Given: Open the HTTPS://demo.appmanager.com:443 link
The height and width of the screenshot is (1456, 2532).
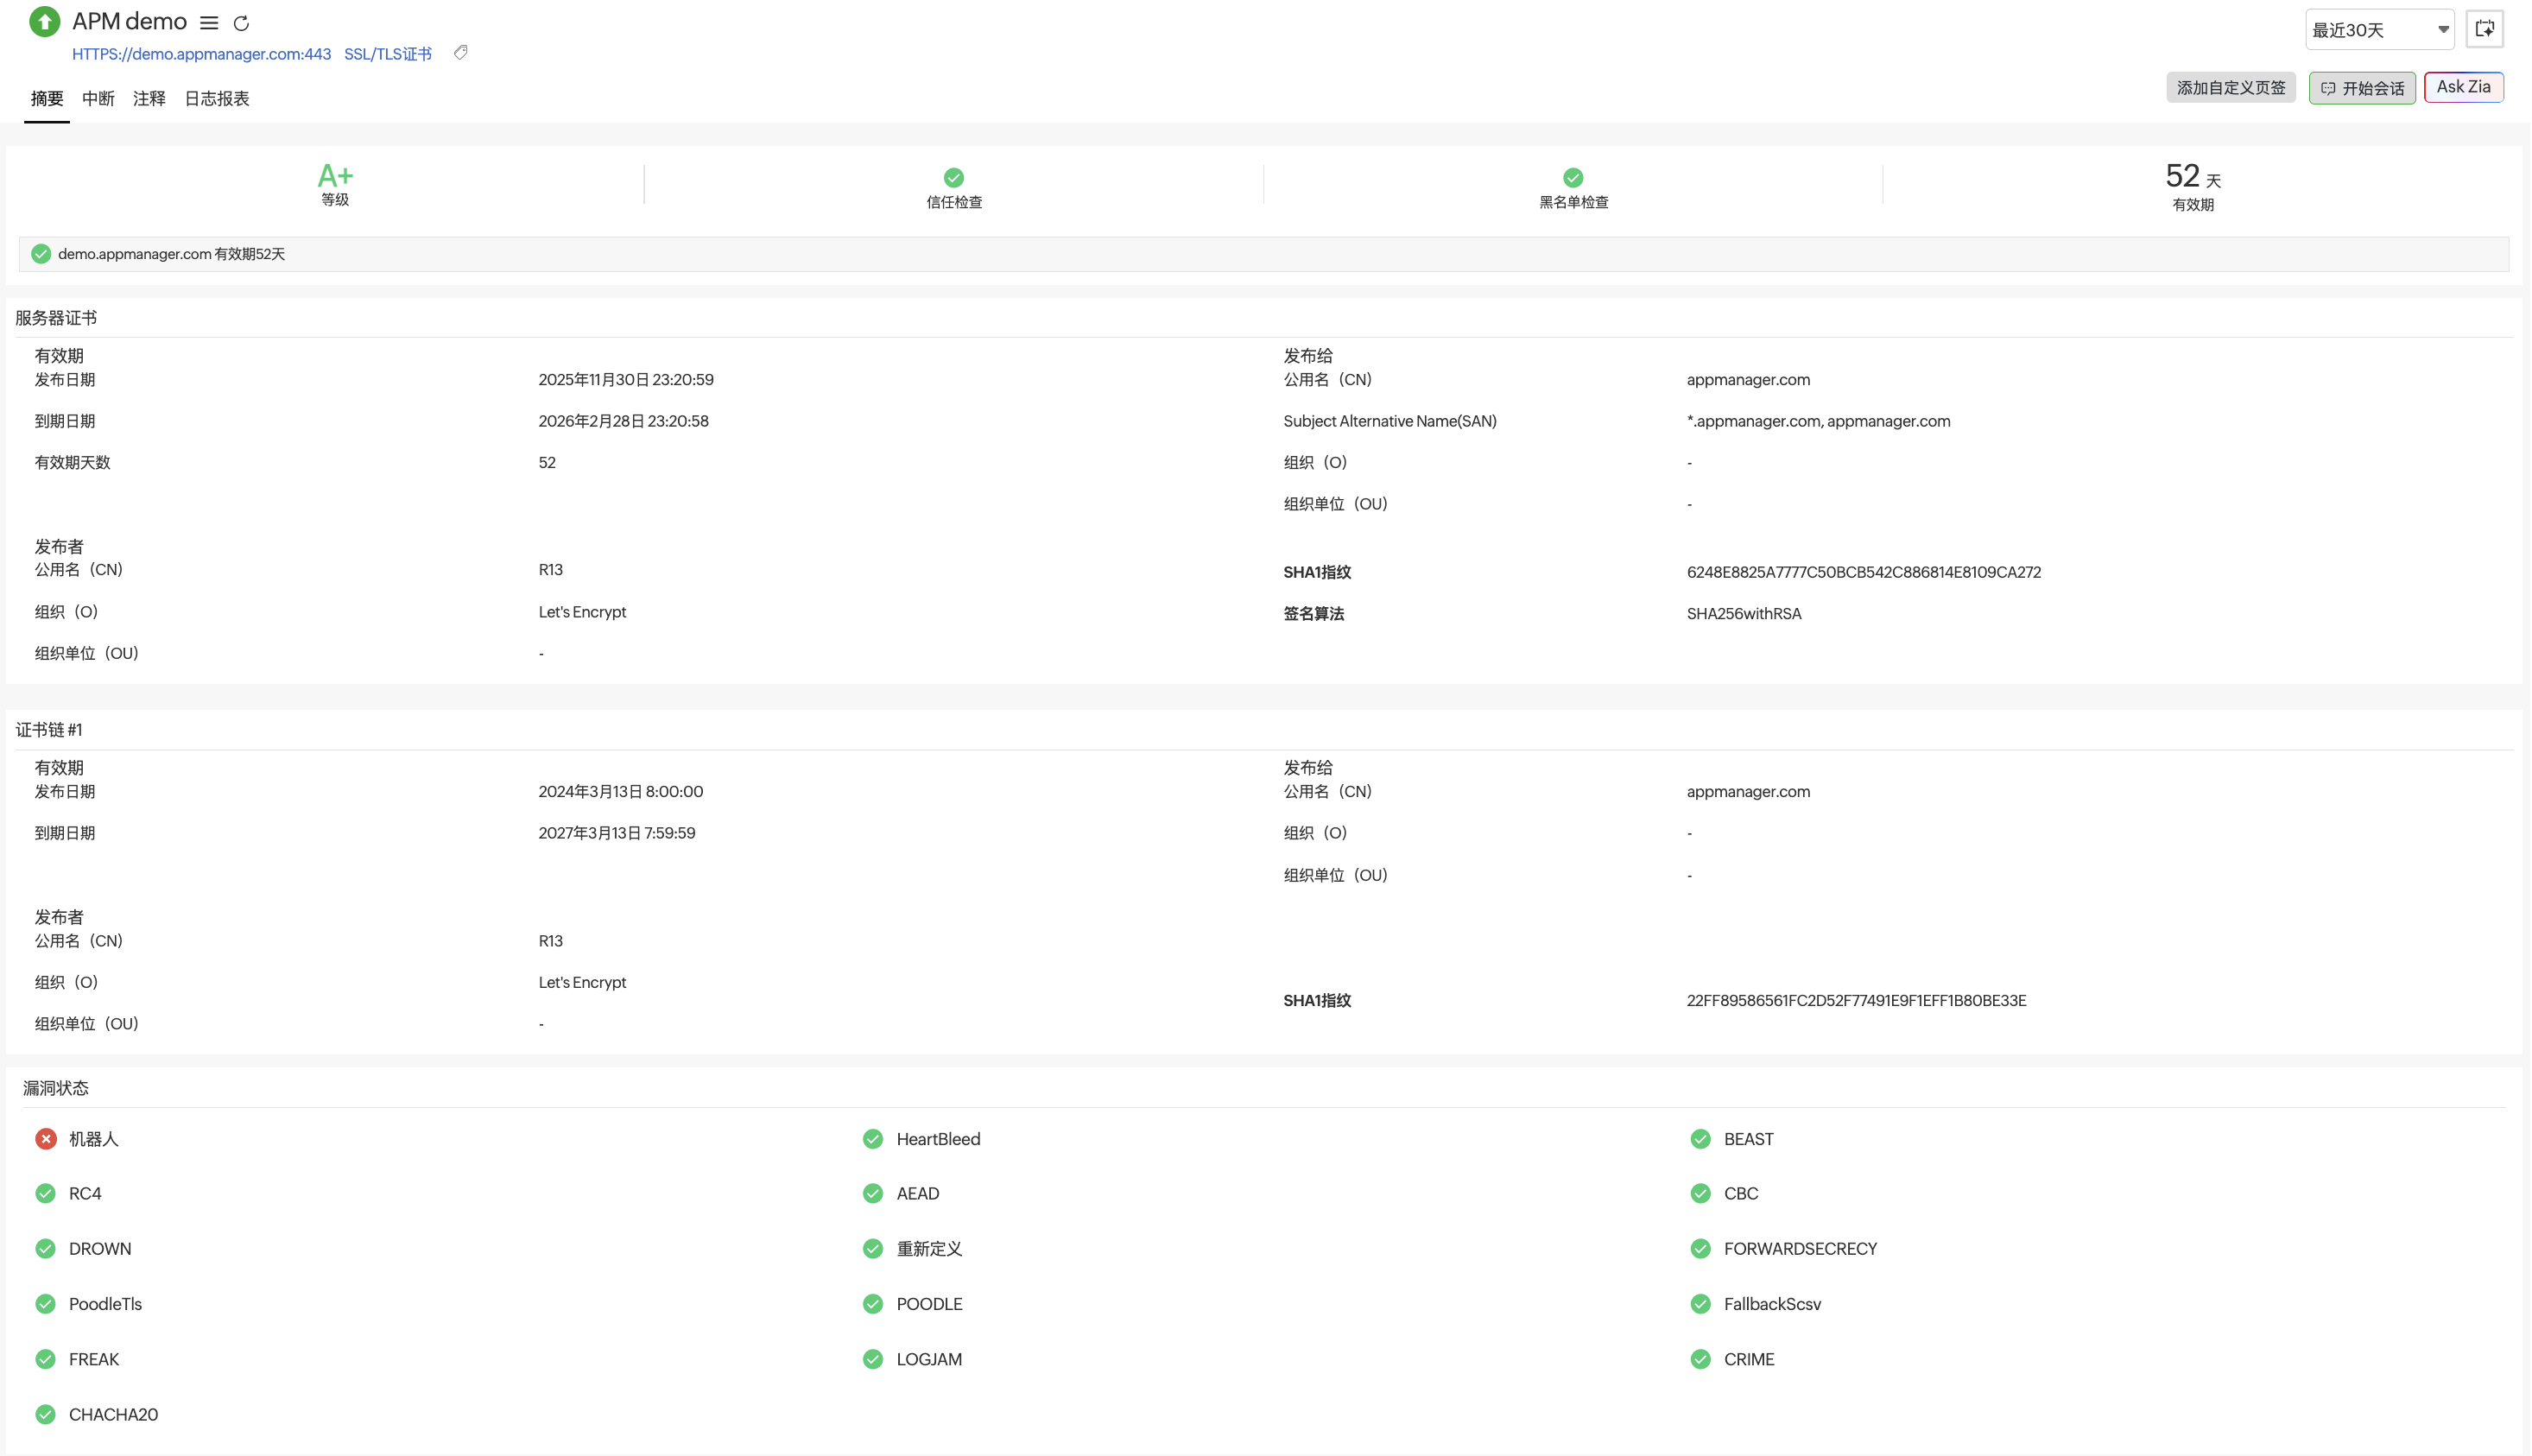Looking at the screenshot, I should [201, 54].
